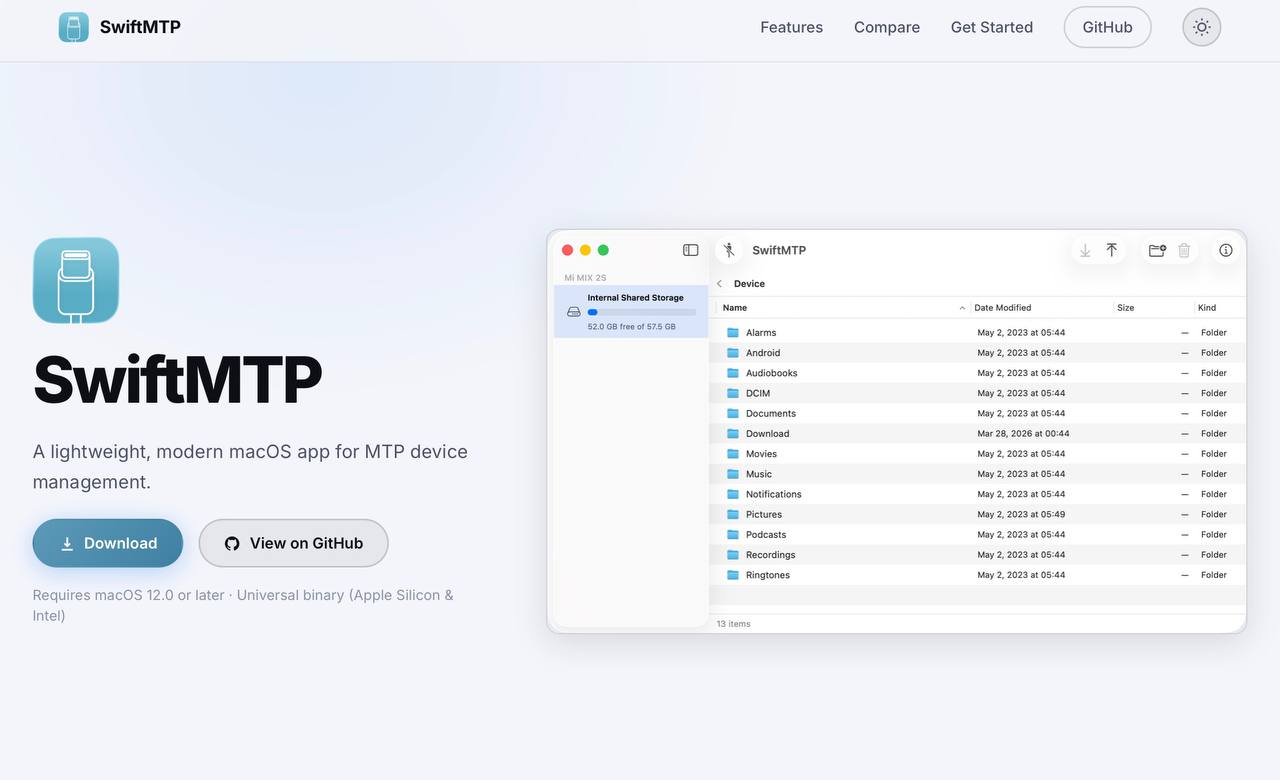Click the download from device icon

pyautogui.click(x=1085, y=250)
